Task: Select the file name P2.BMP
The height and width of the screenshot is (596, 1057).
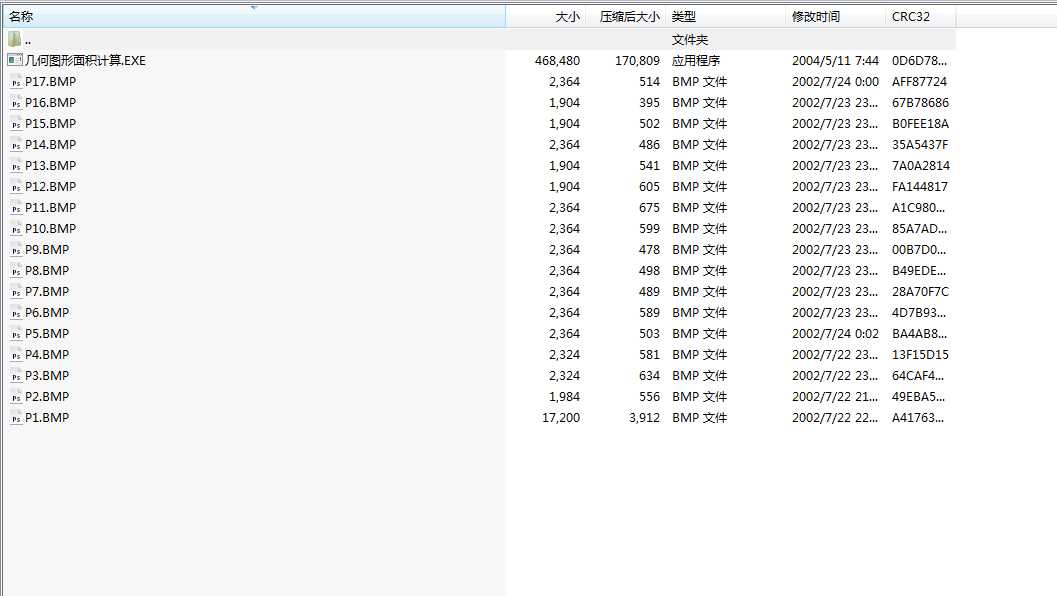Action: point(47,396)
